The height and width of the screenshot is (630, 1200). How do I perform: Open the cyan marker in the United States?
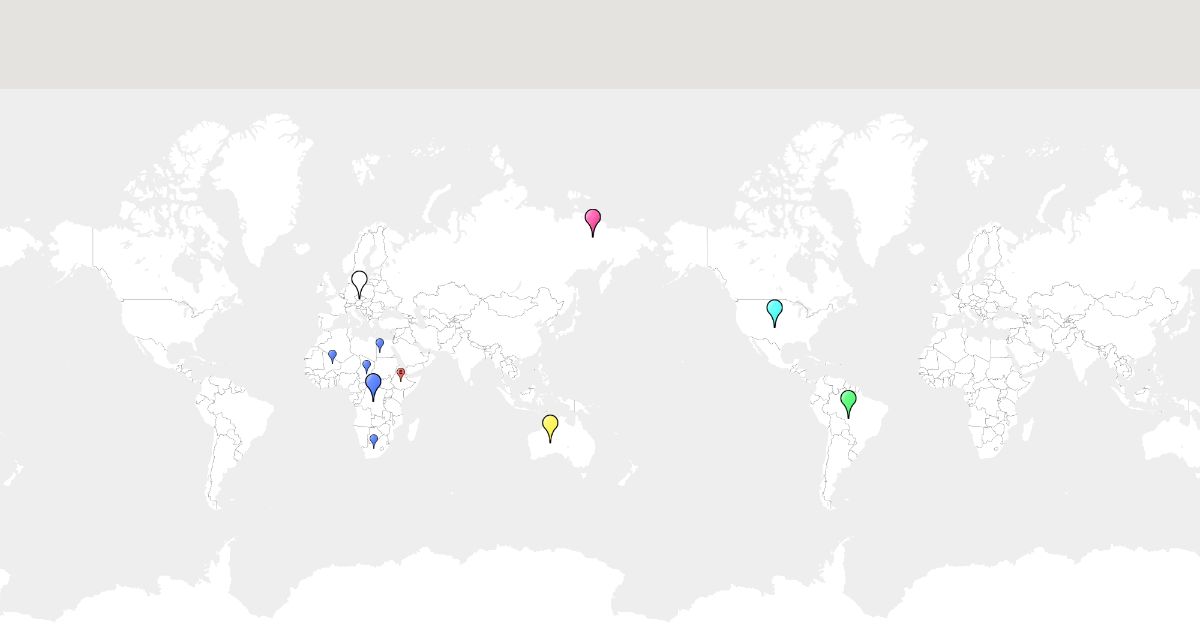point(774,312)
